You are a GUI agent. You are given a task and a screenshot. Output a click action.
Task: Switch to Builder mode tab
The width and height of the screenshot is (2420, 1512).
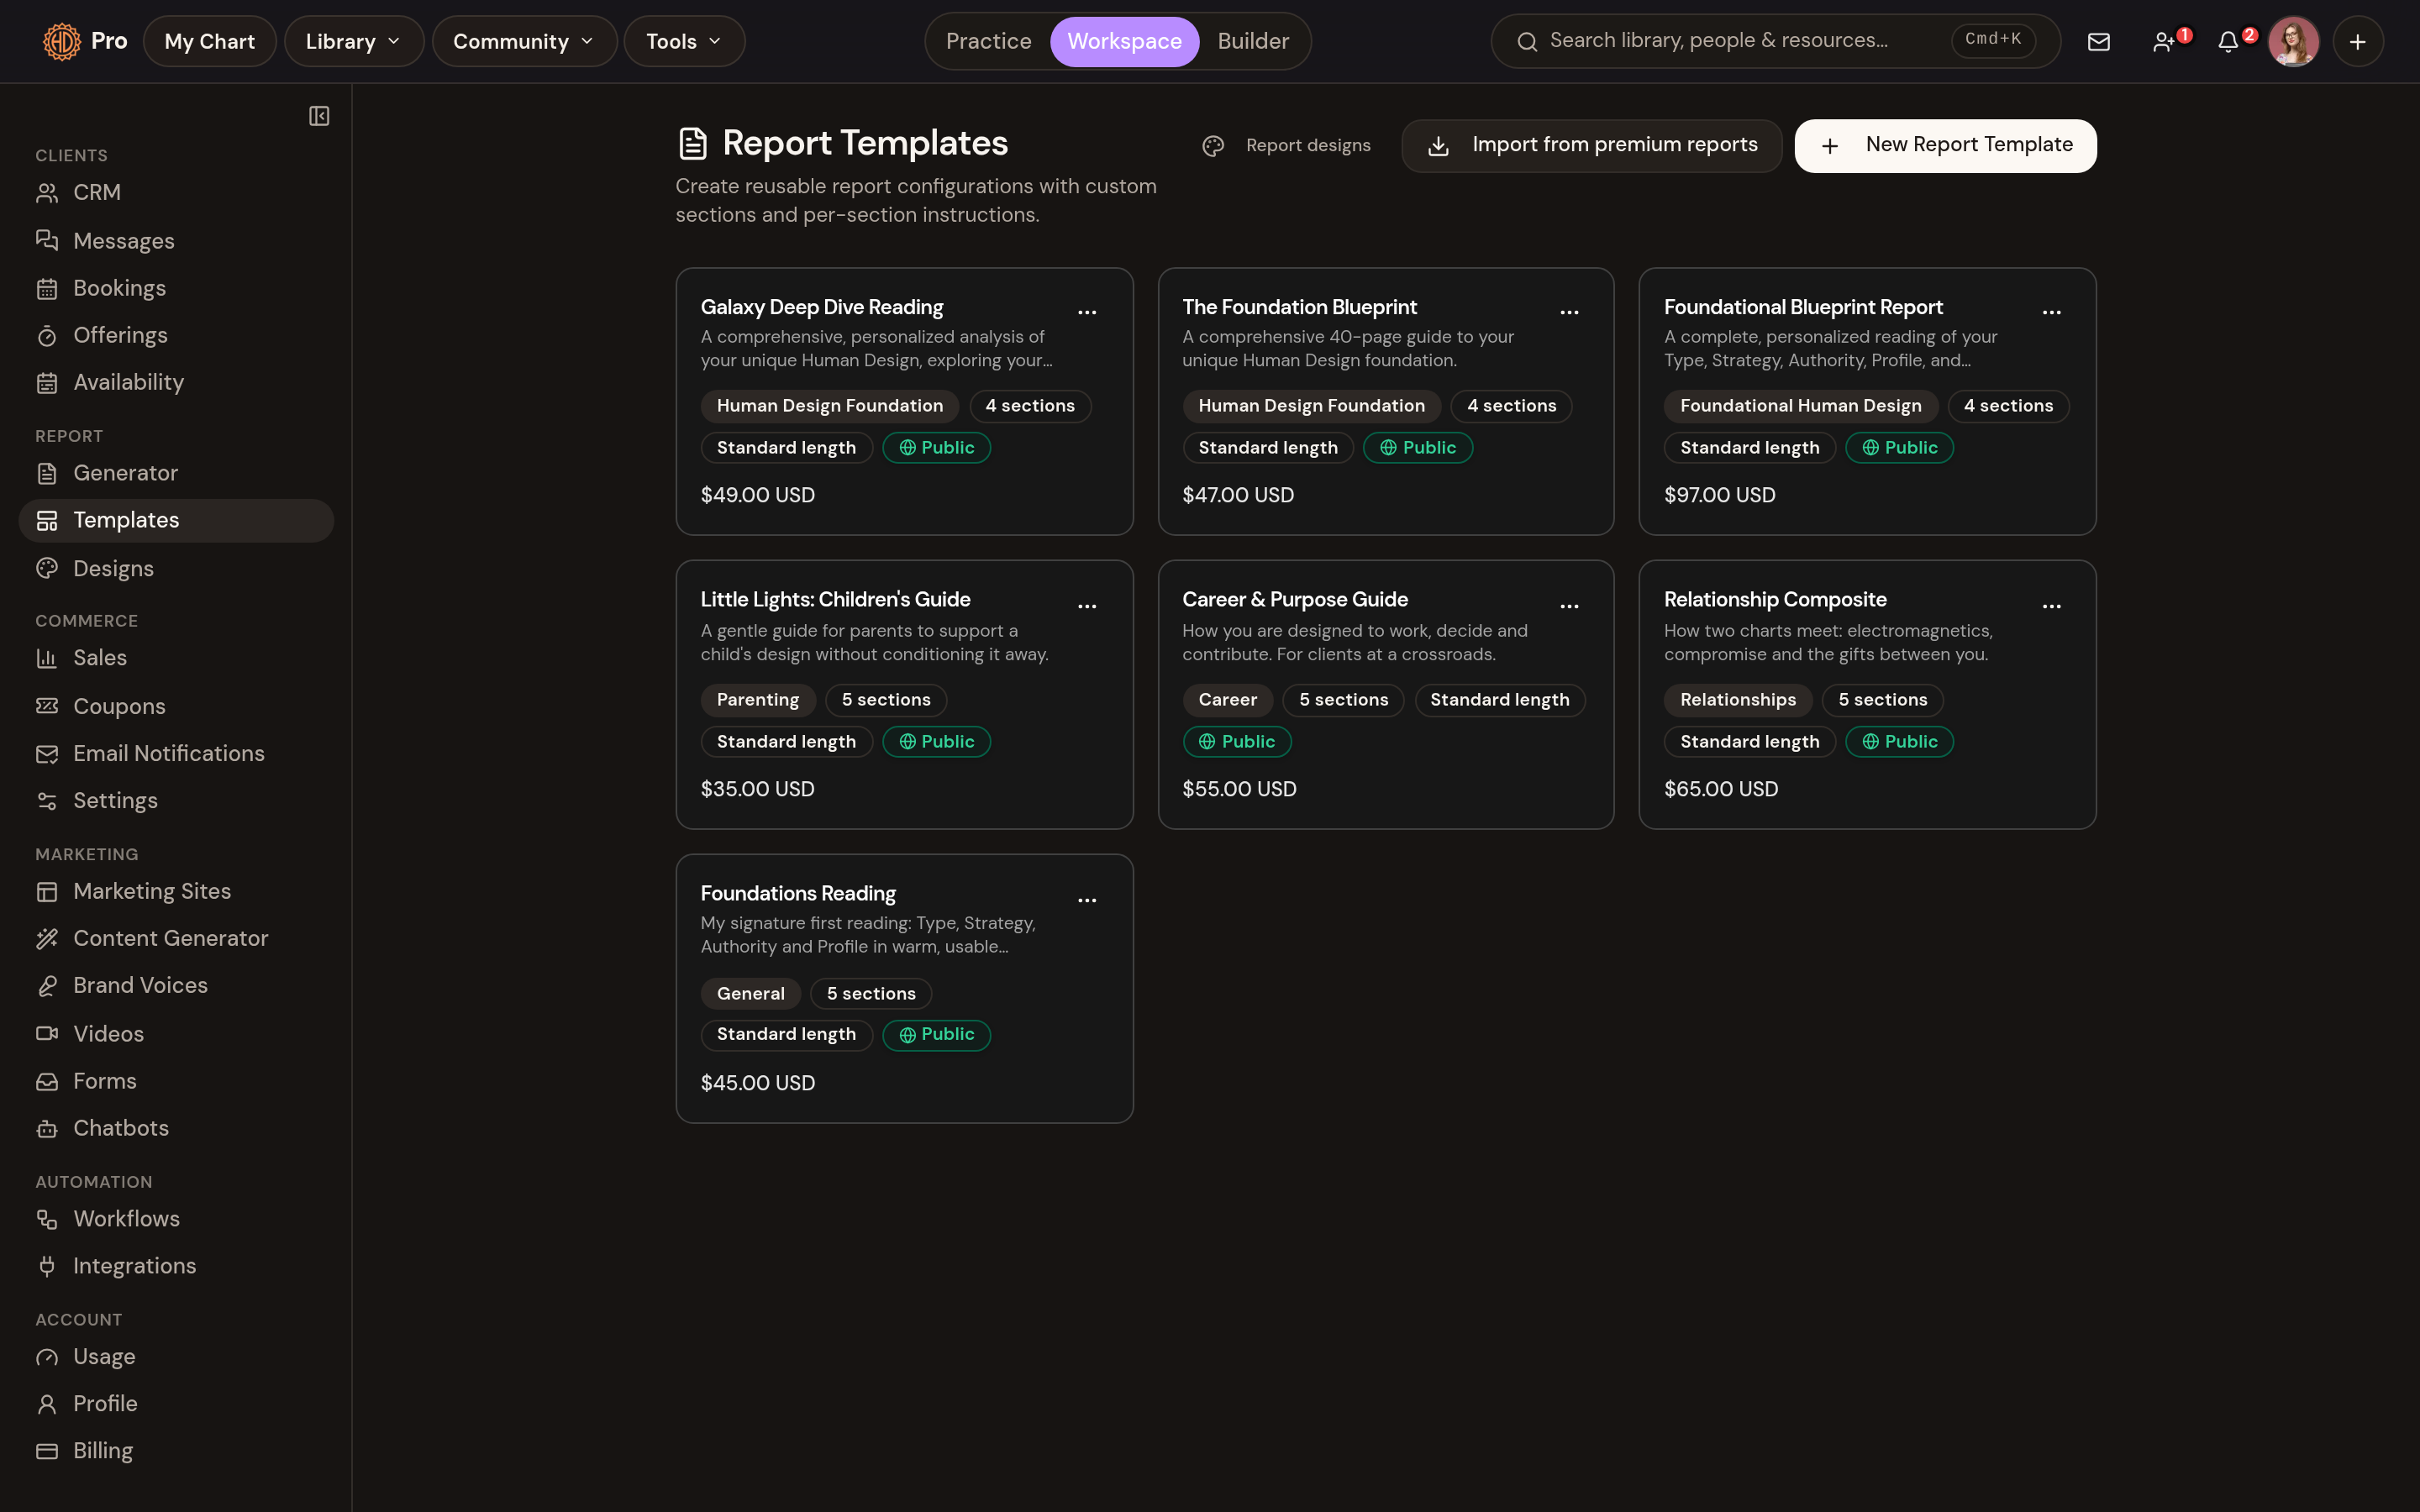click(1253, 41)
